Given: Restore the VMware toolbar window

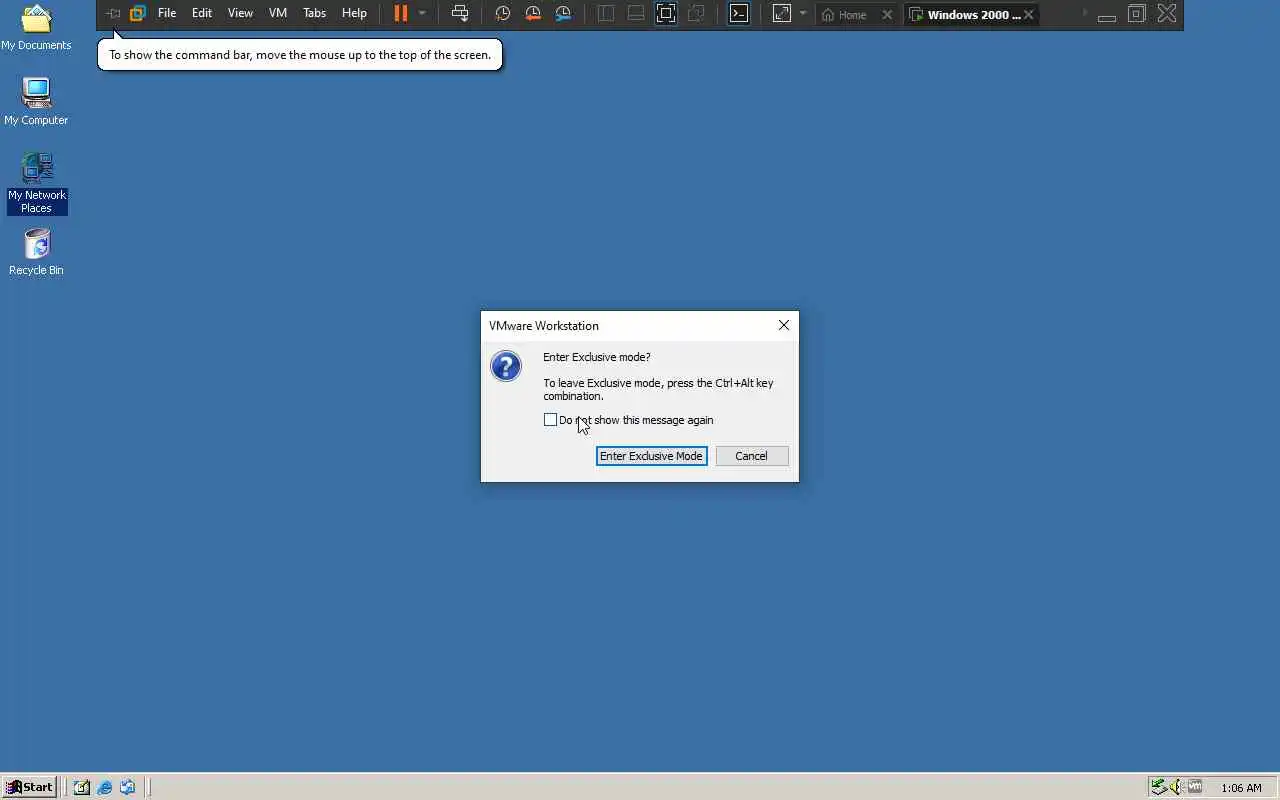Looking at the screenshot, I should [x=1137, y=14].
